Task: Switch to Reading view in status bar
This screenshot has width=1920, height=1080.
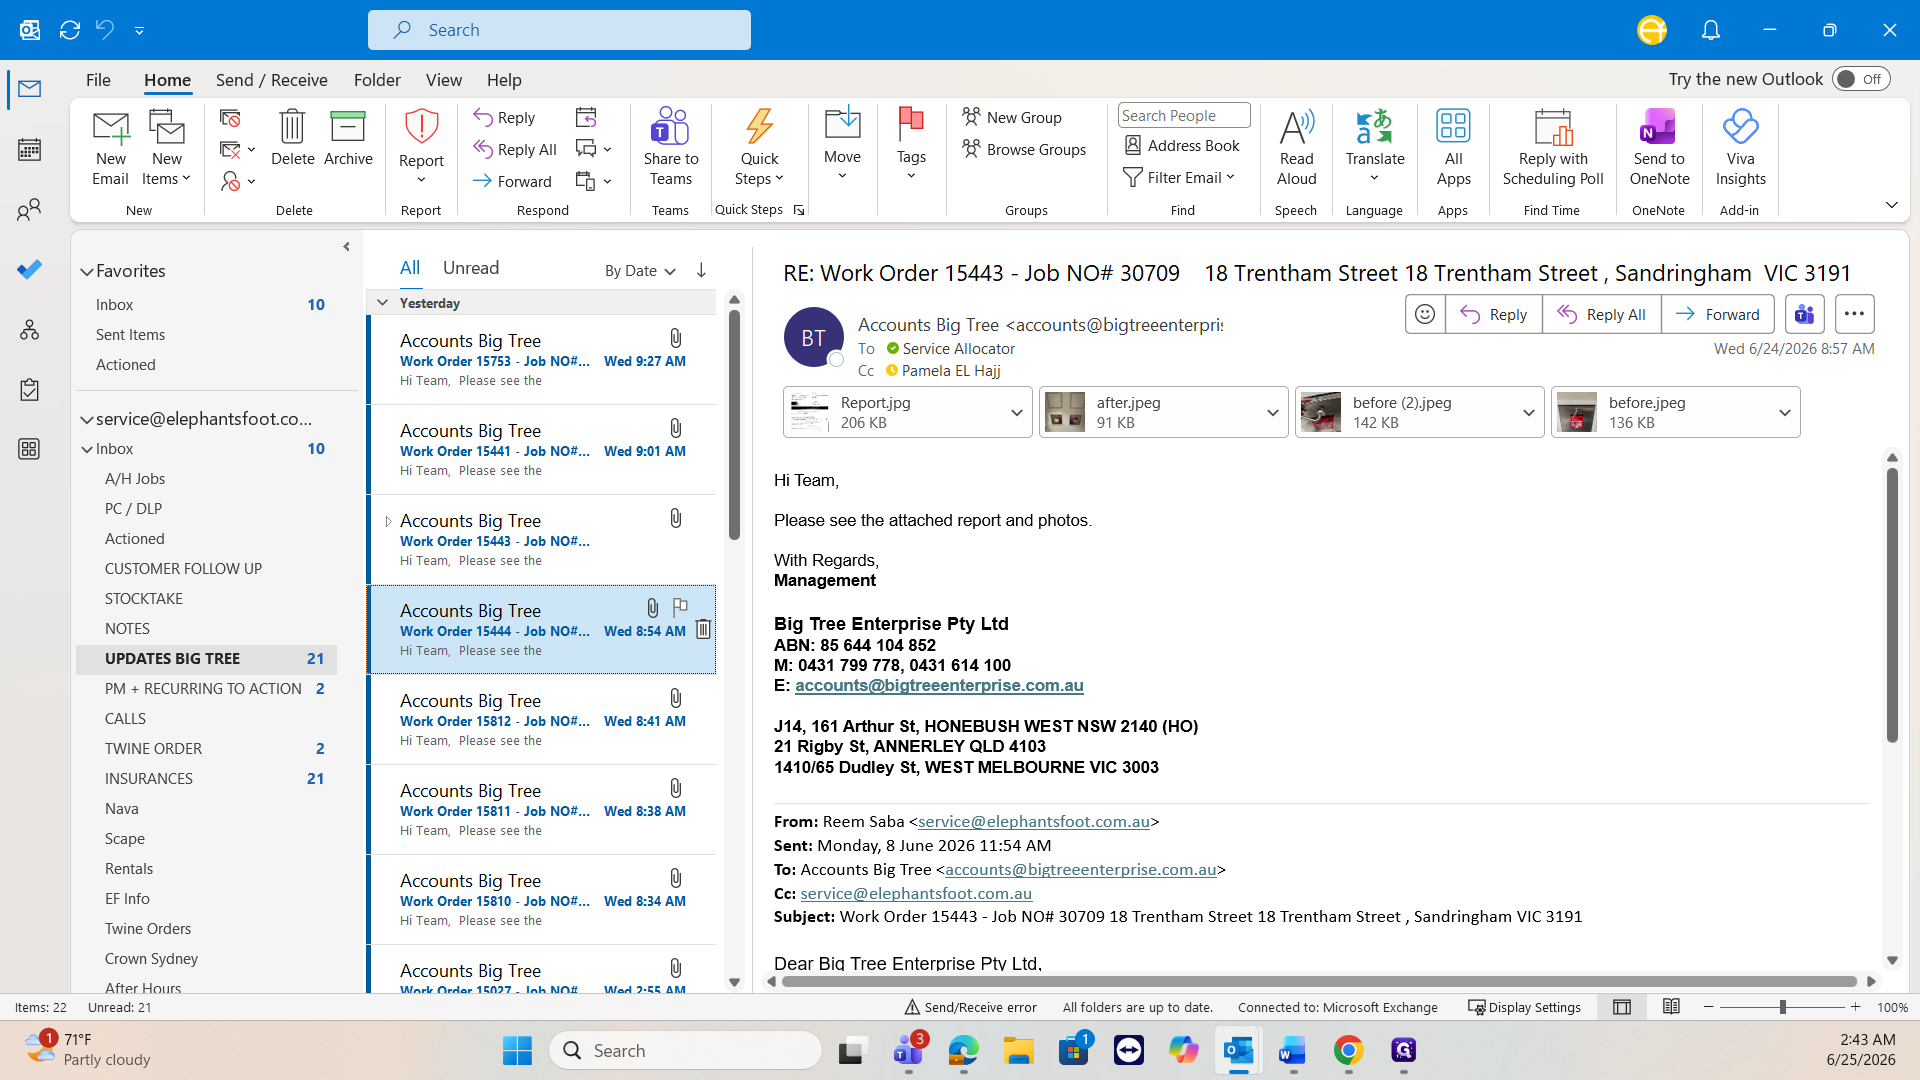Action: (x=1671, y=1007)
